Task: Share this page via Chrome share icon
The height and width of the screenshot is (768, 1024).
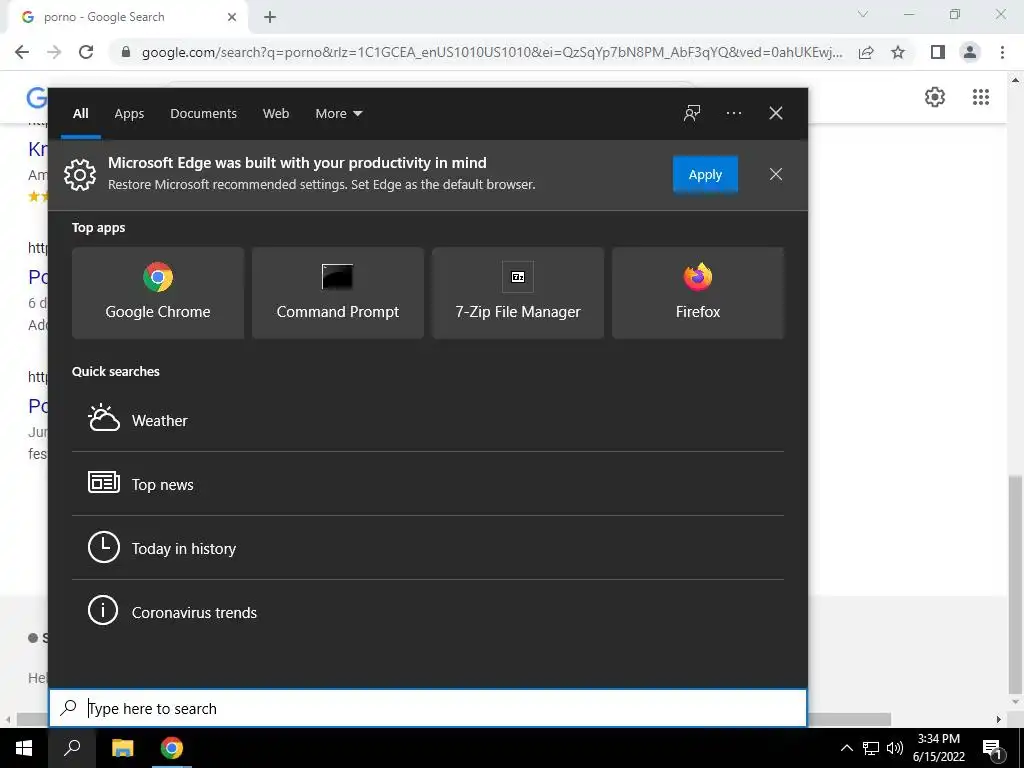Action: pos(866,52)
